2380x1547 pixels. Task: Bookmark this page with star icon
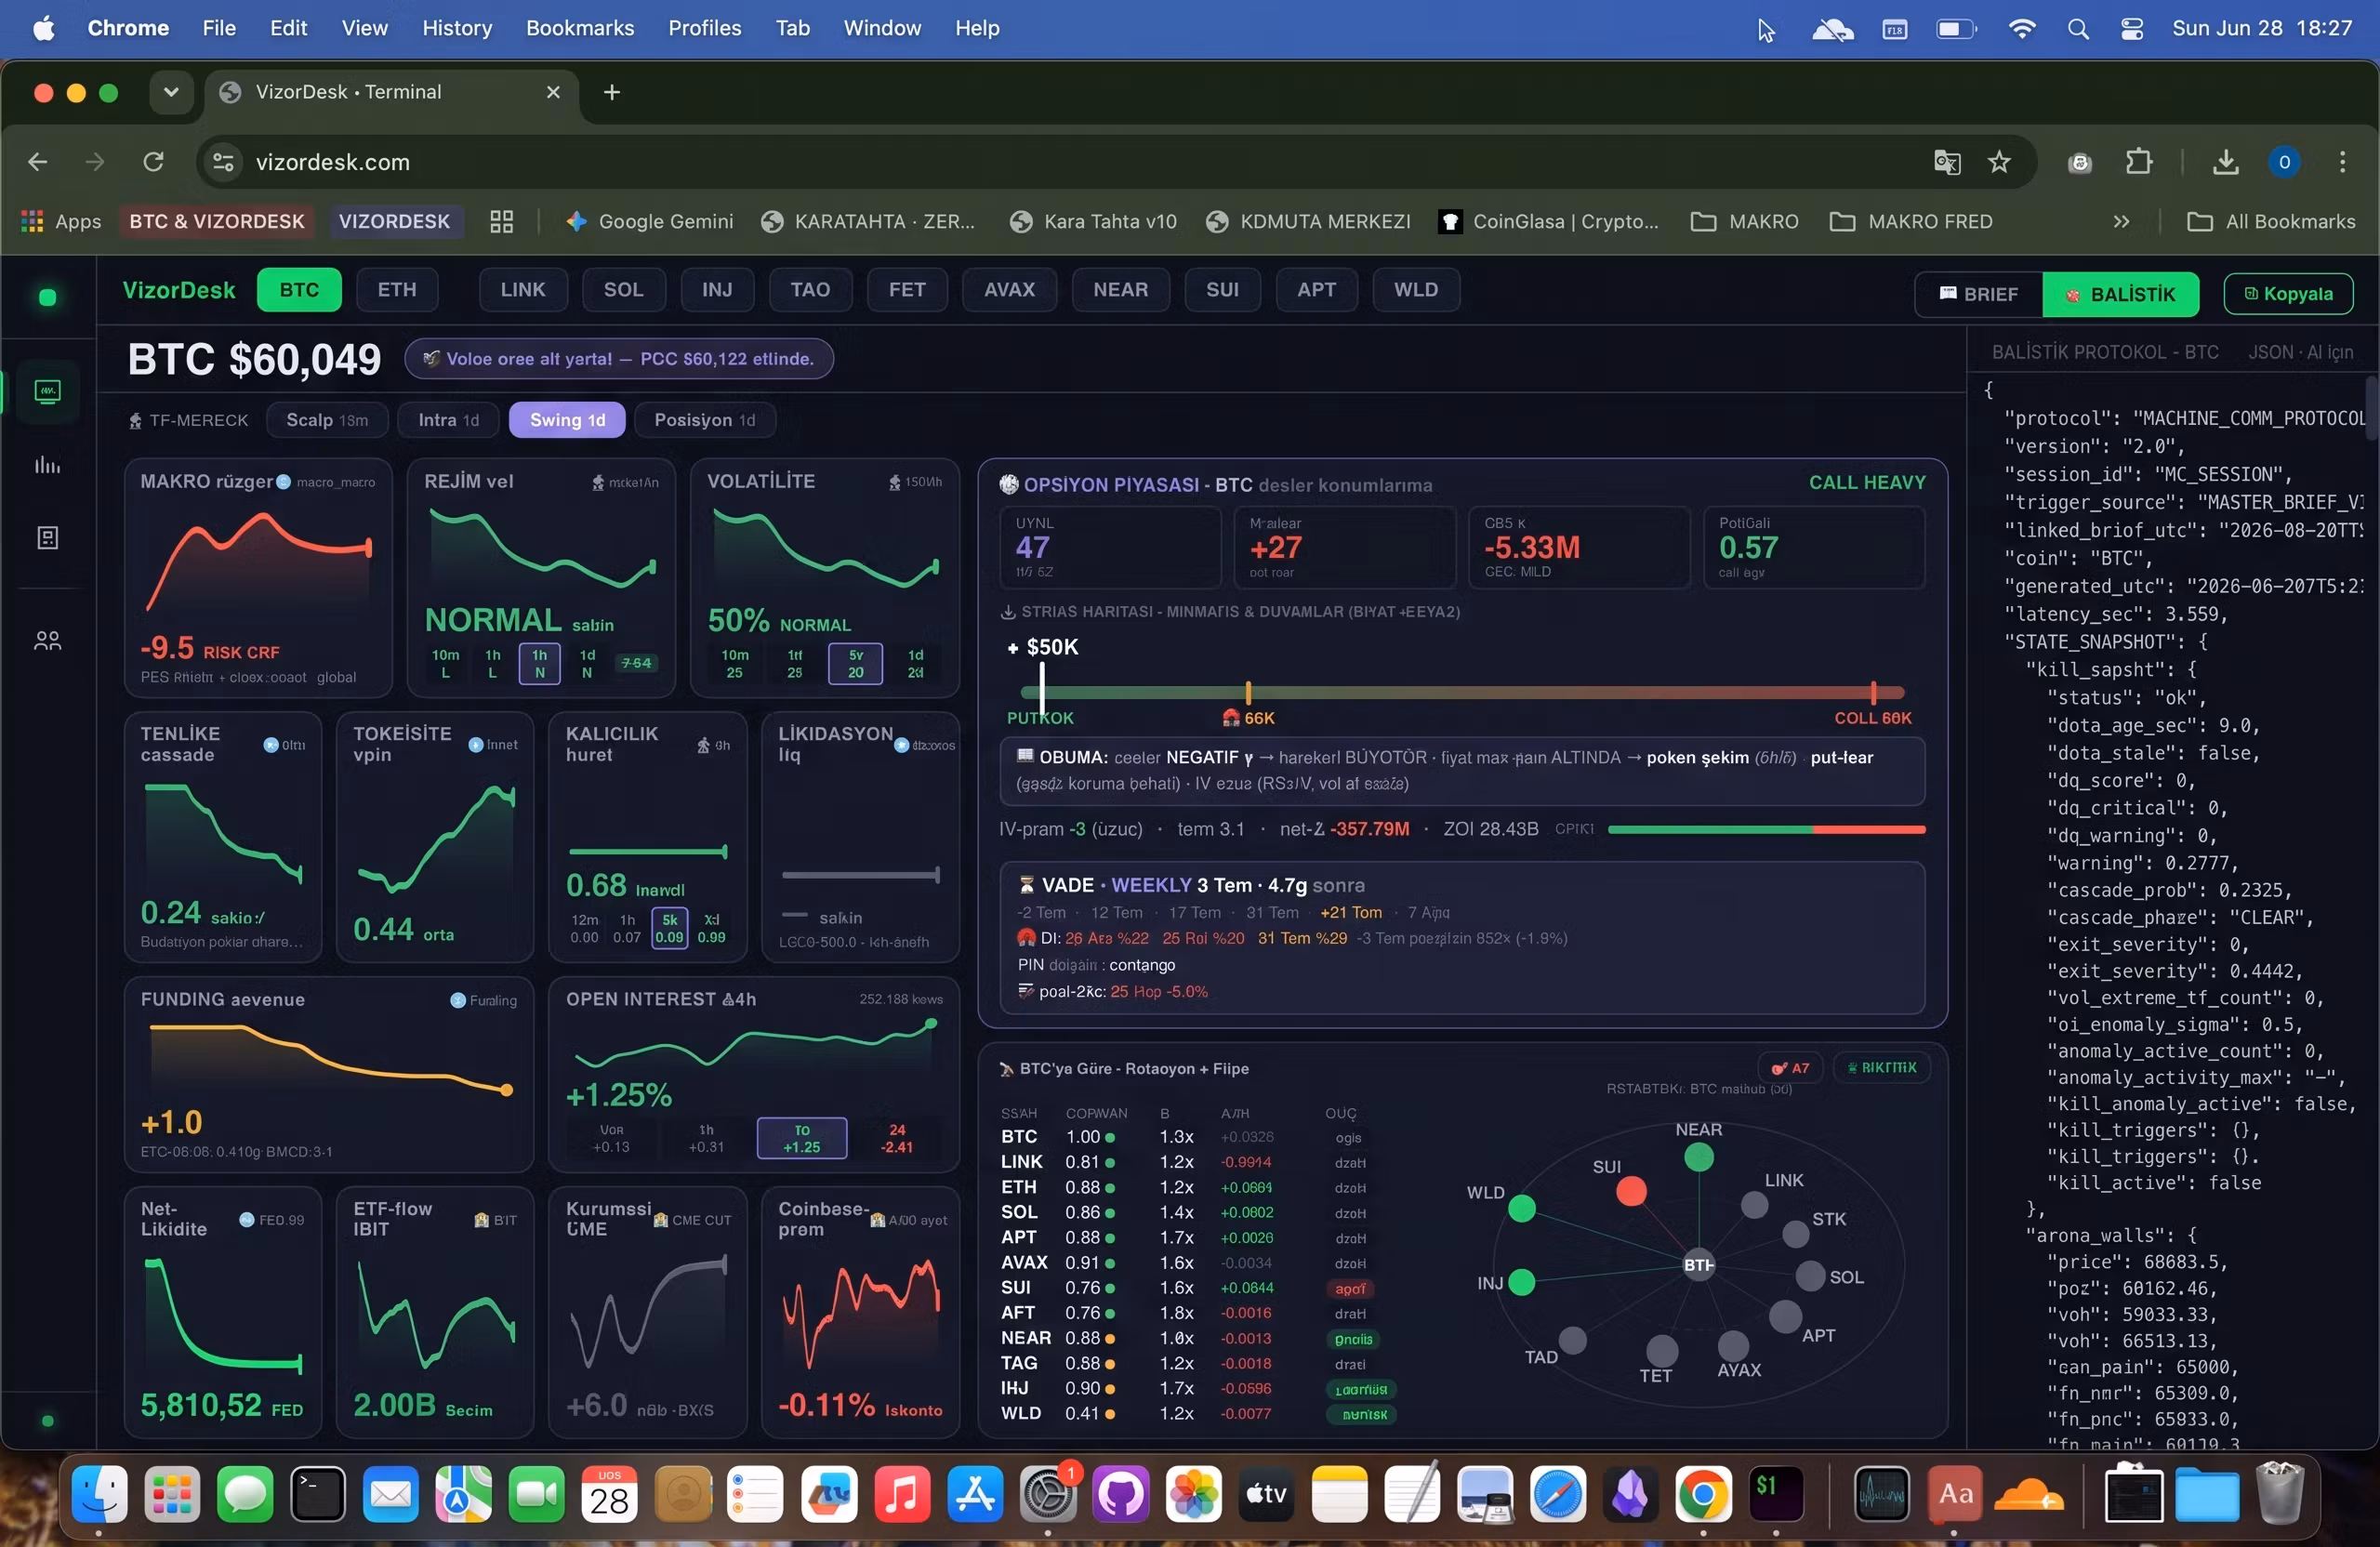[x=1998, y=162]
